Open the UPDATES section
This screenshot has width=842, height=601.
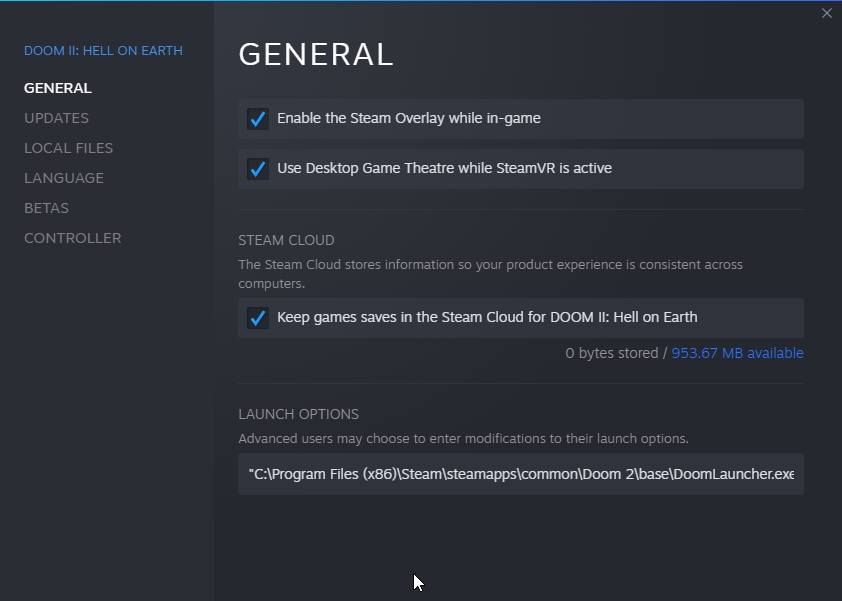pyautogui.click(x=56, y=118)
